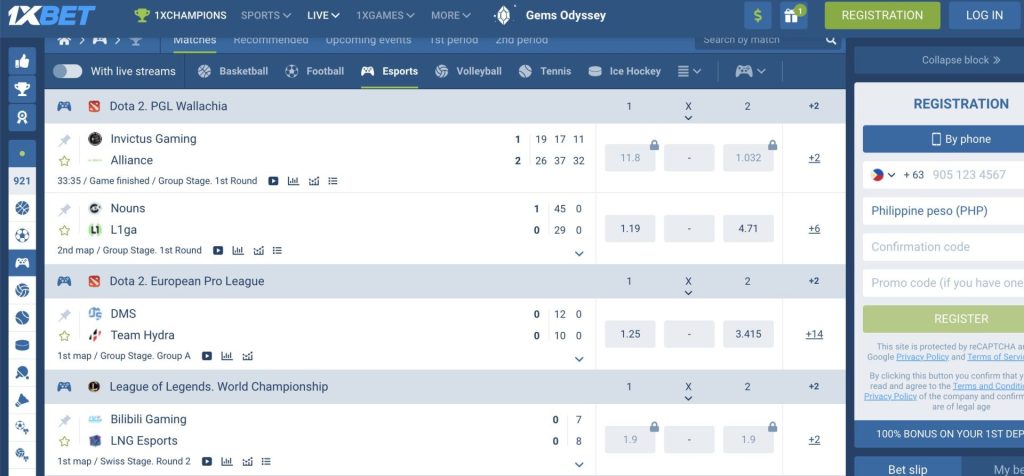Open the Philippine peso currency dropdown
The width and height of the screenshot is (1024, 476).
(x=941, y=211)
